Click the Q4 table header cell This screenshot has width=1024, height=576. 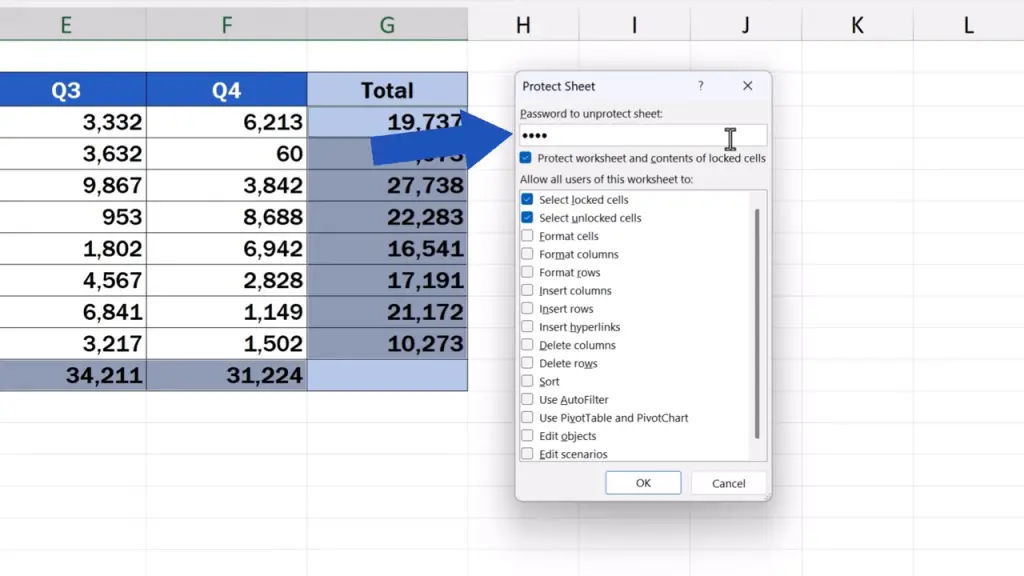coord(226,91)
